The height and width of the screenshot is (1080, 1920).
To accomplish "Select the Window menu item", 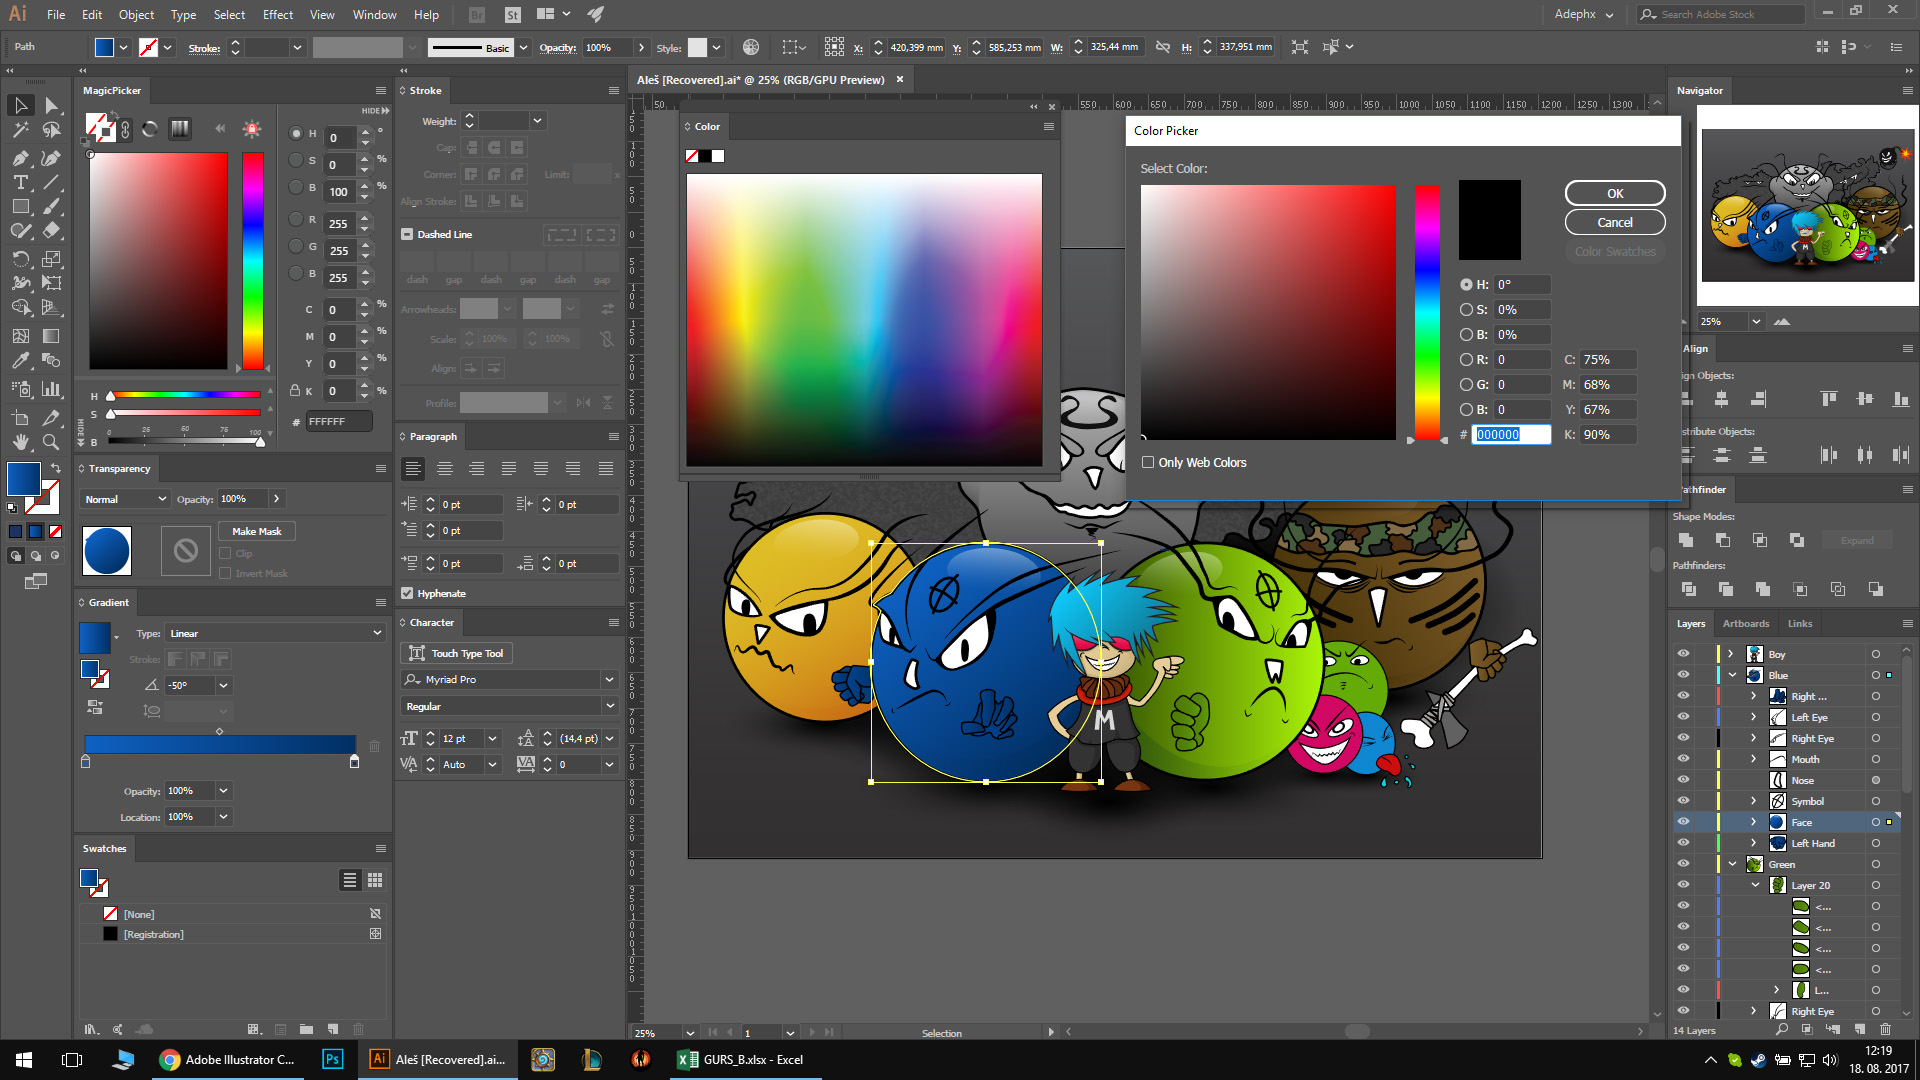I will [373, 13].
